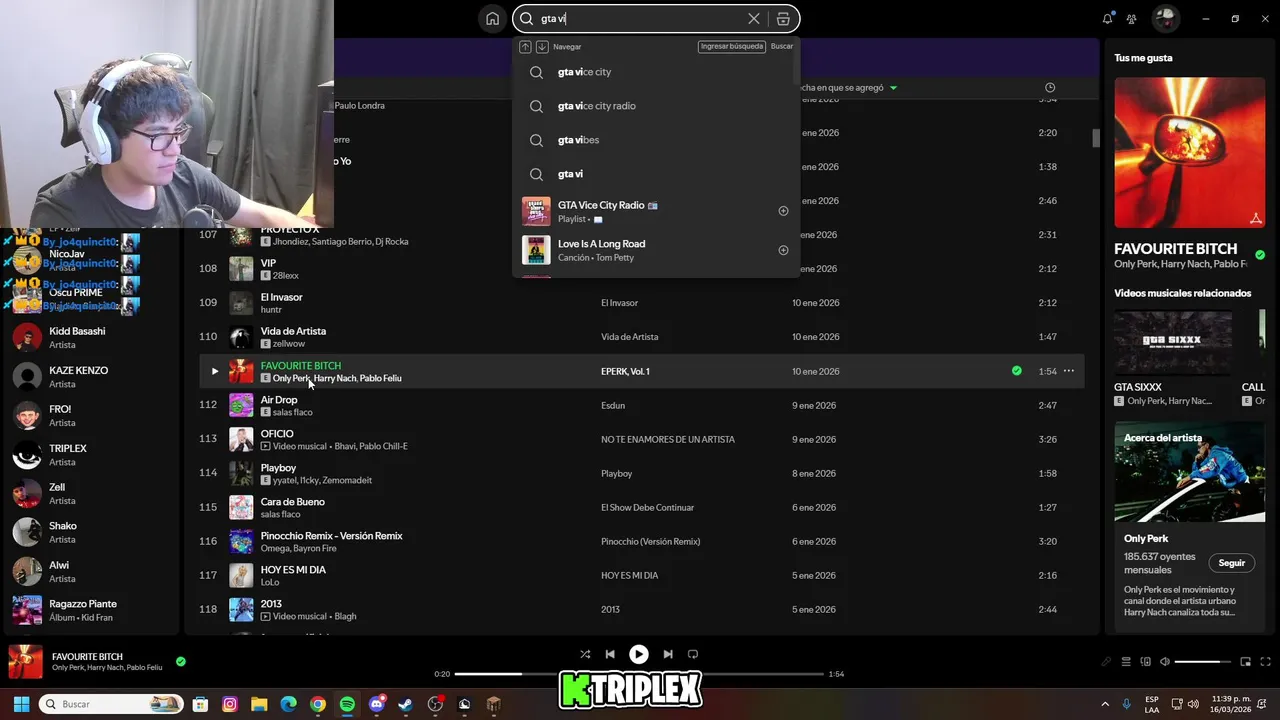This screenshot has width=1280, height=720.
Task: Open FAVOURITE BITCH title in right panel
Action: 1176,248
